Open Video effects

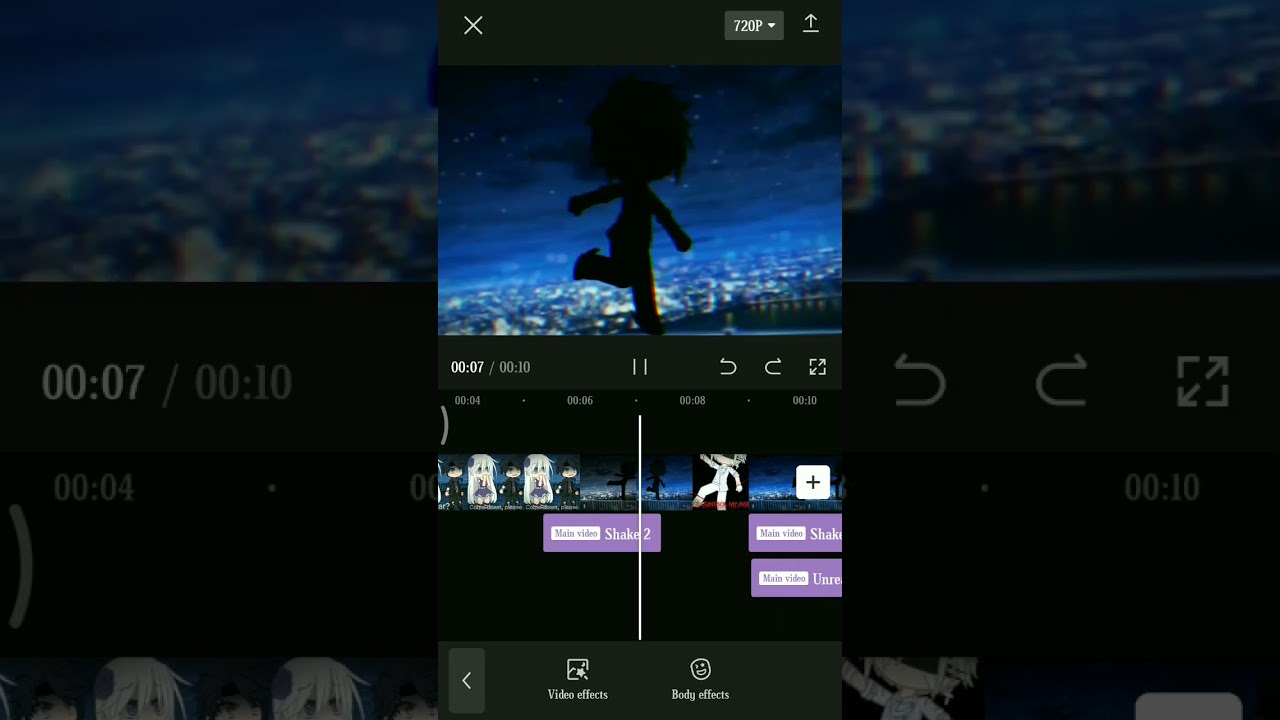[x=577, y=680]
